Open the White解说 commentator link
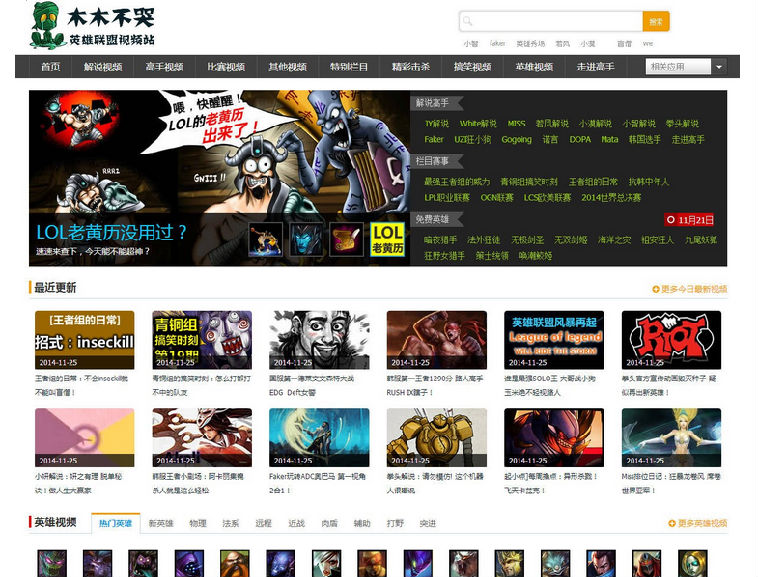This screenshot has height=577, width=758. (478, 124)
